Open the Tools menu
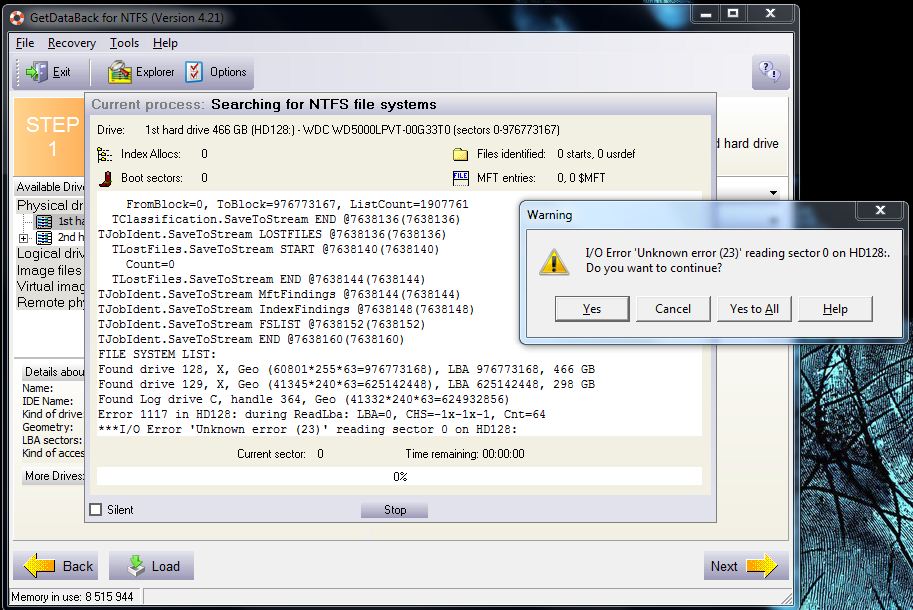 click(x=125, y=43)
